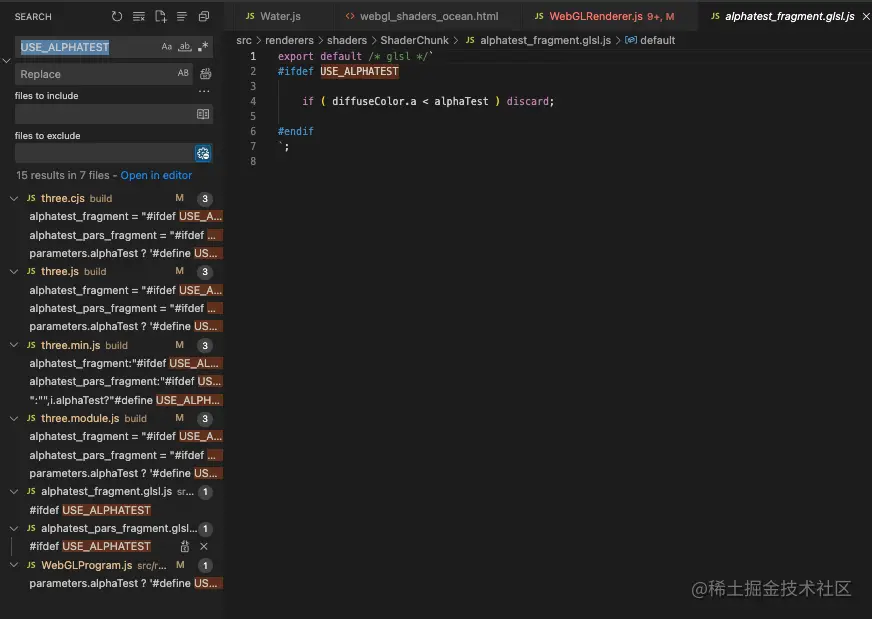
Task: Toggle search details ellipsis
Action: pos(204,91)
